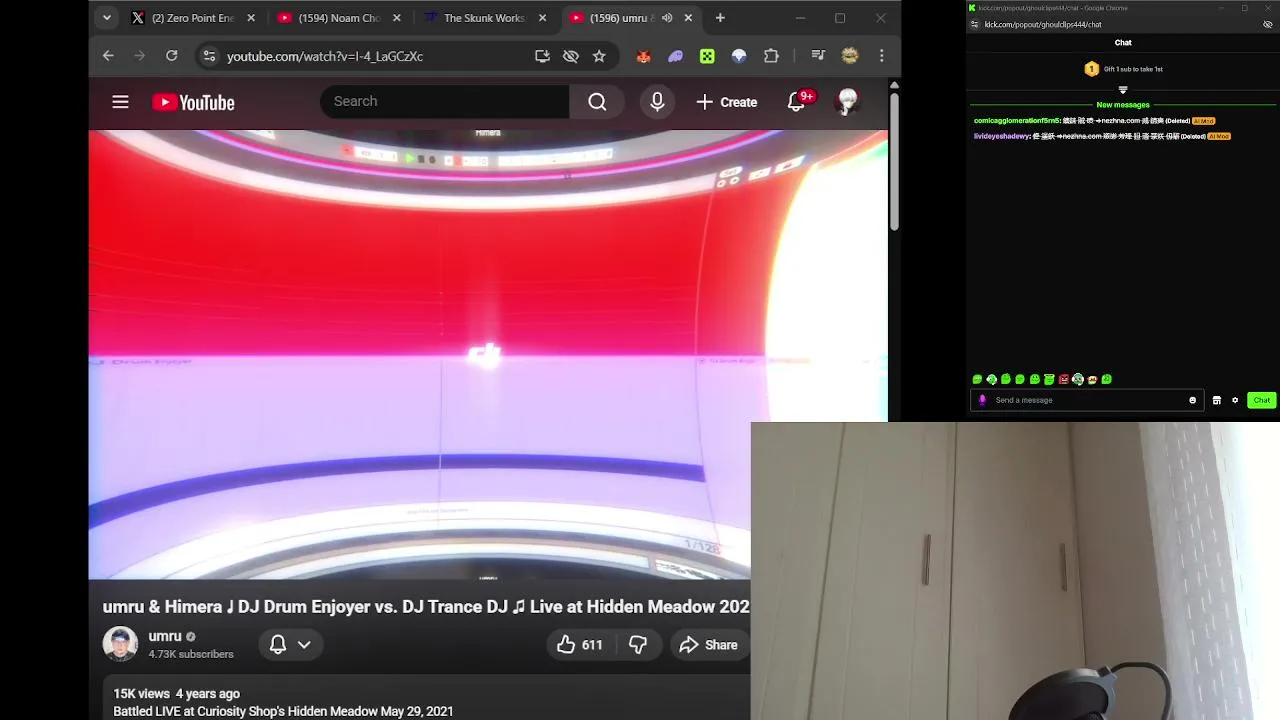Like the video with 611 likes
The height and width of the screenshot is (720, 1280).
[580, 645]
